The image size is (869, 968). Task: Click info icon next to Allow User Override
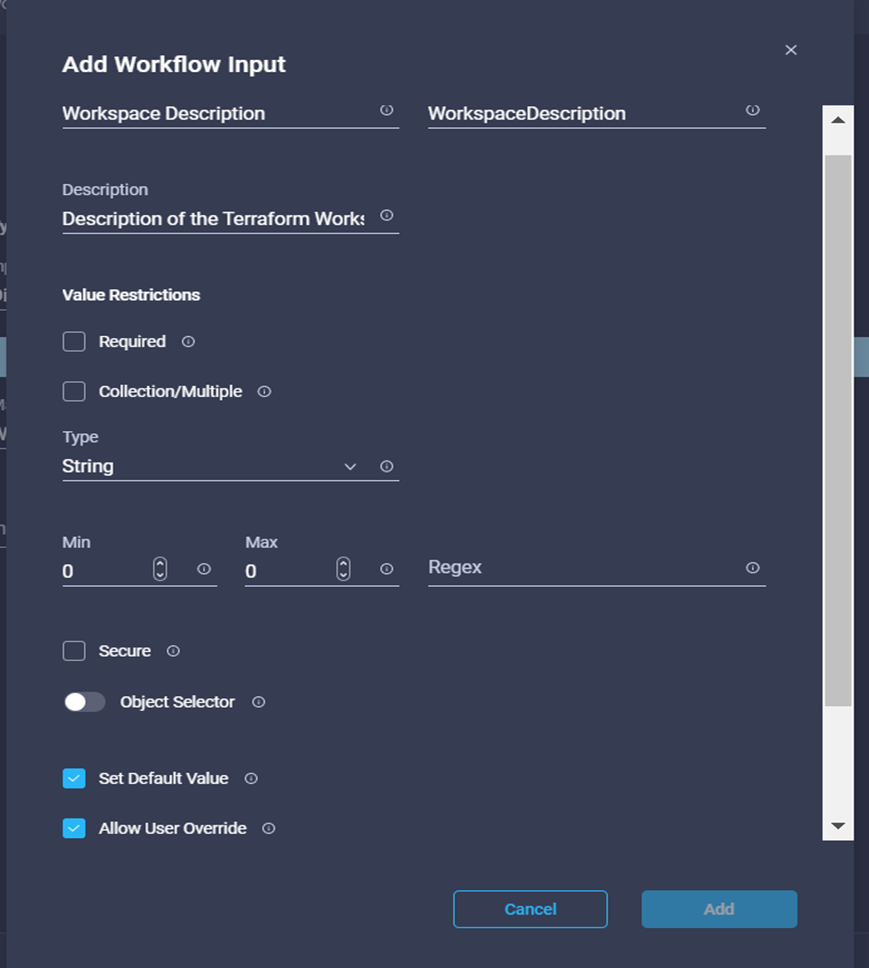pos(268,828)
